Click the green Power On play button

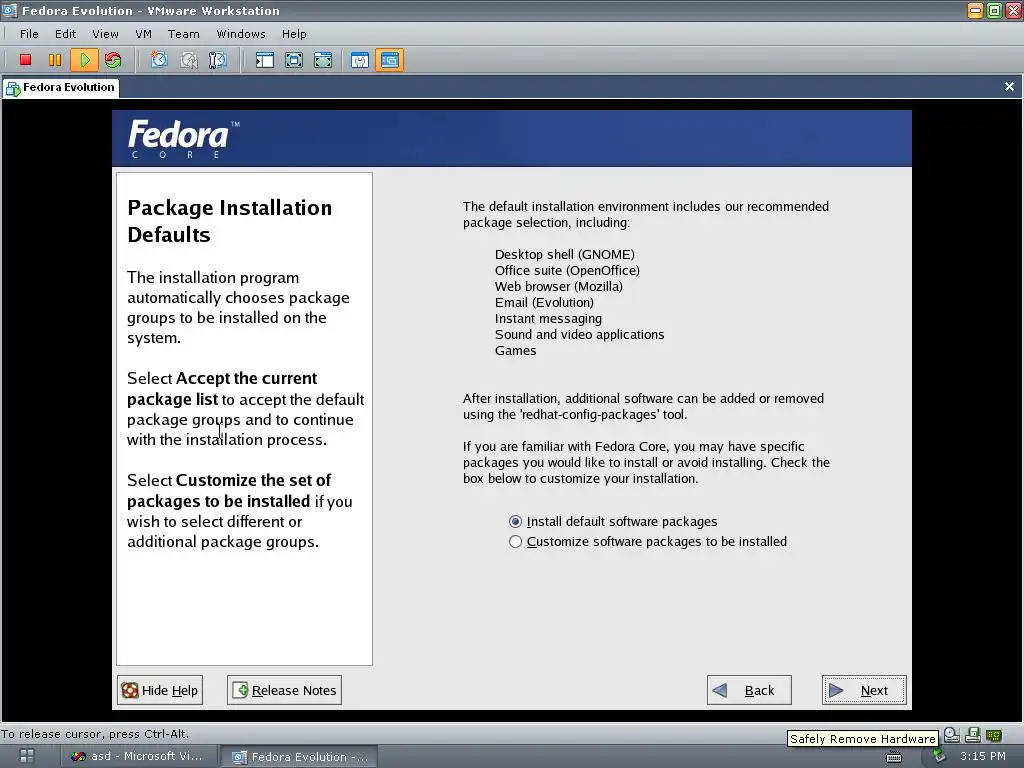(x=84, y=60)
